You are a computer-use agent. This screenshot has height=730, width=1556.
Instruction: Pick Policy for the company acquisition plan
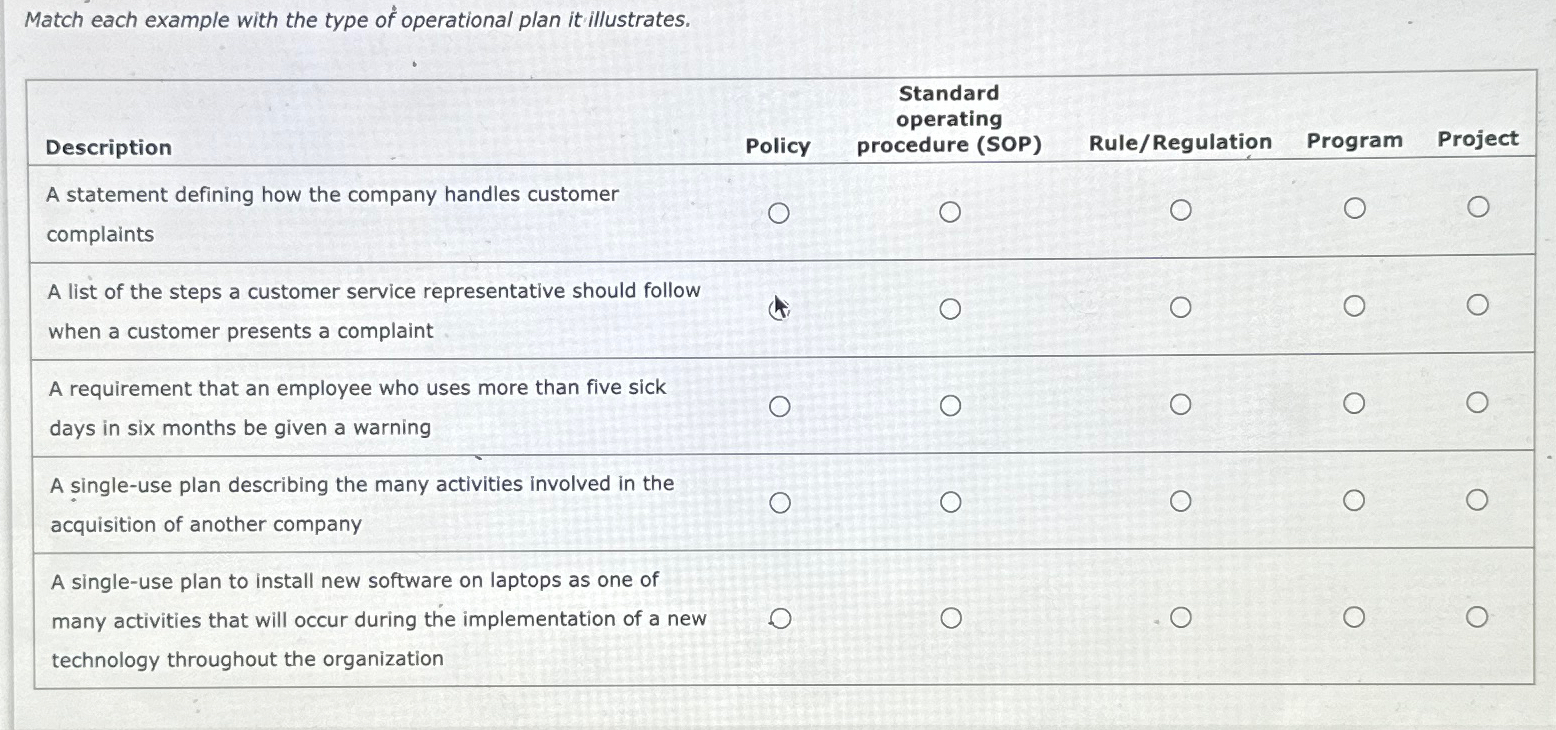pyautogui.click(x=781, y=501)
